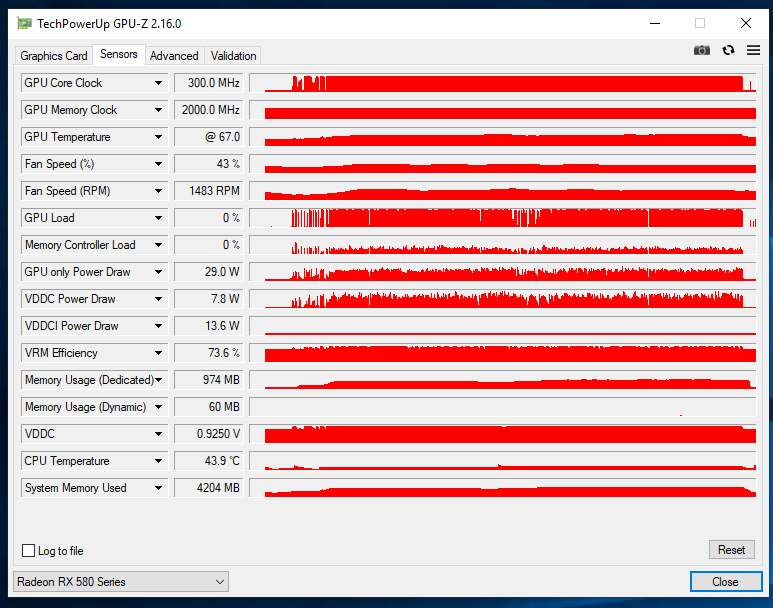The image size is (773, 608).
Task: Click the GPU-Z app icon in title bar
Action: [x=24, y=23]
